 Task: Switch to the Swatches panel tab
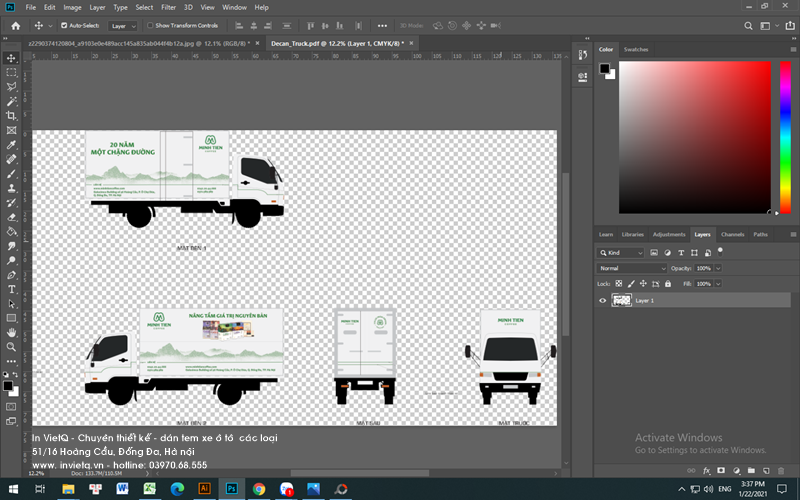(x=635, y=49)
